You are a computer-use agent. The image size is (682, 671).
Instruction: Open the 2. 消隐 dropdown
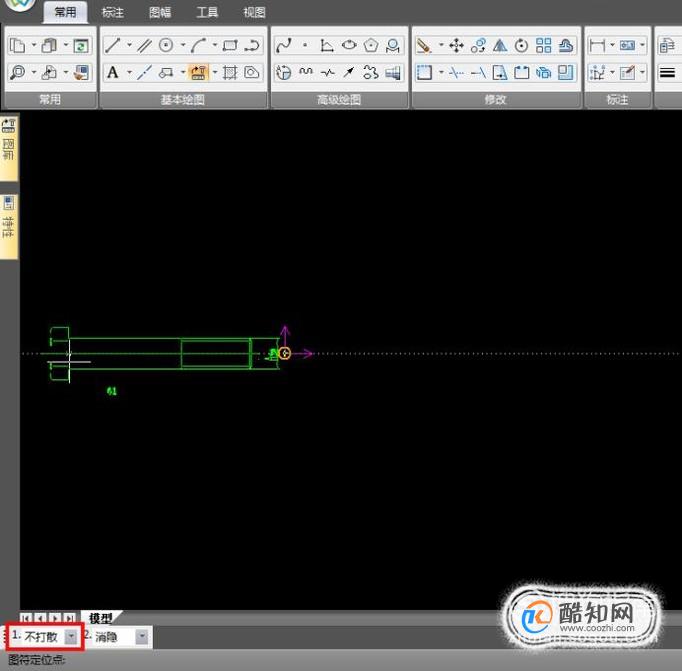pyautogui.click(x=142, y=637)
